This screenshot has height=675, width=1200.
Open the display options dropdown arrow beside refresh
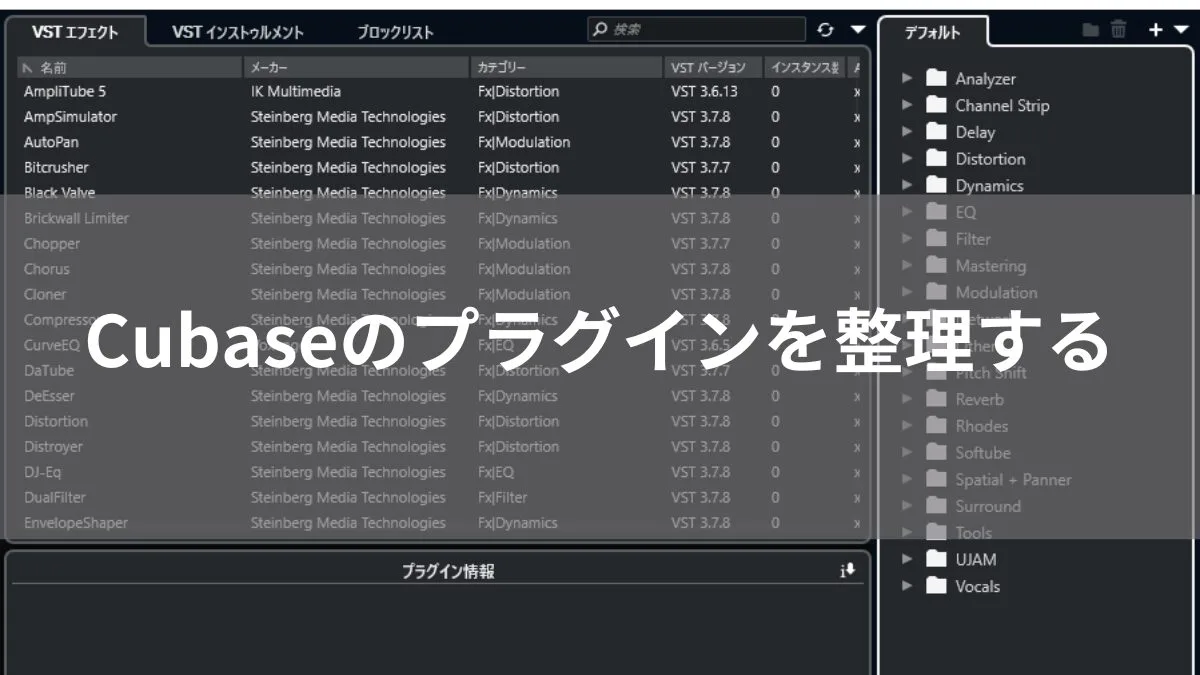click(858, 30)
